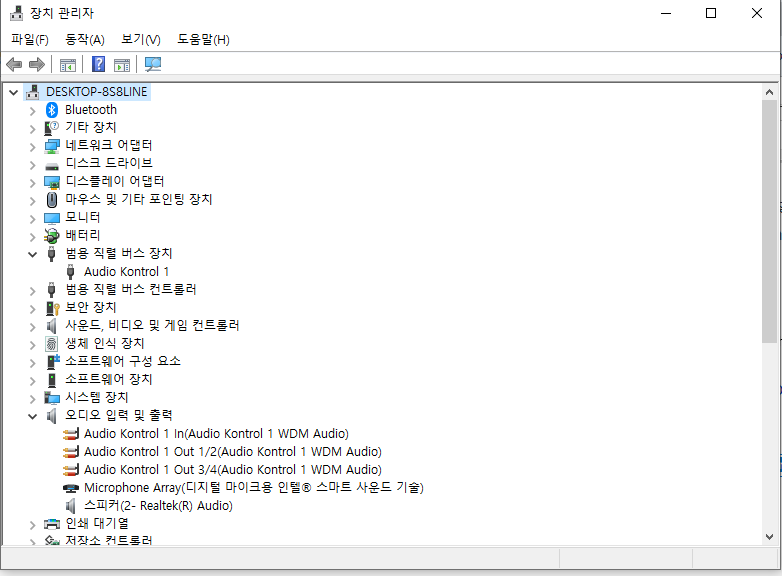The image size is (782, 576).
Task: Collapse the DESKTOP-8S8LINE root node
Action: (x=14, y=92)
